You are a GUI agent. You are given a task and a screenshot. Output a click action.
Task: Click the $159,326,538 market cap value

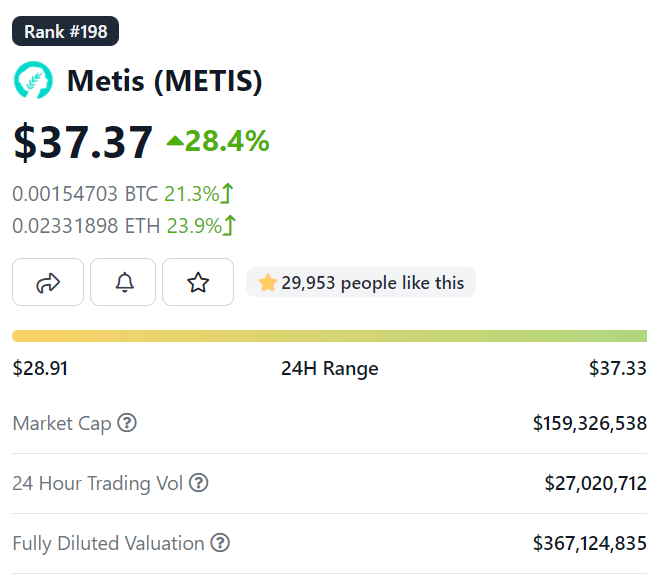590,423
